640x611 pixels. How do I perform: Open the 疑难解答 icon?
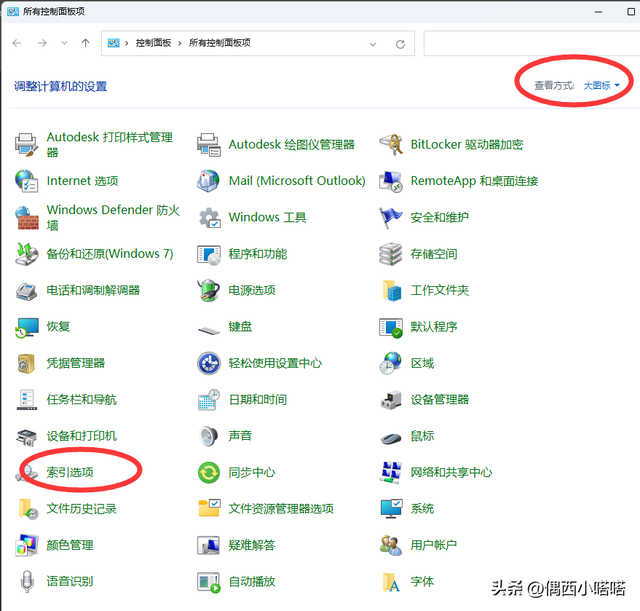click(x=209, y=545)
